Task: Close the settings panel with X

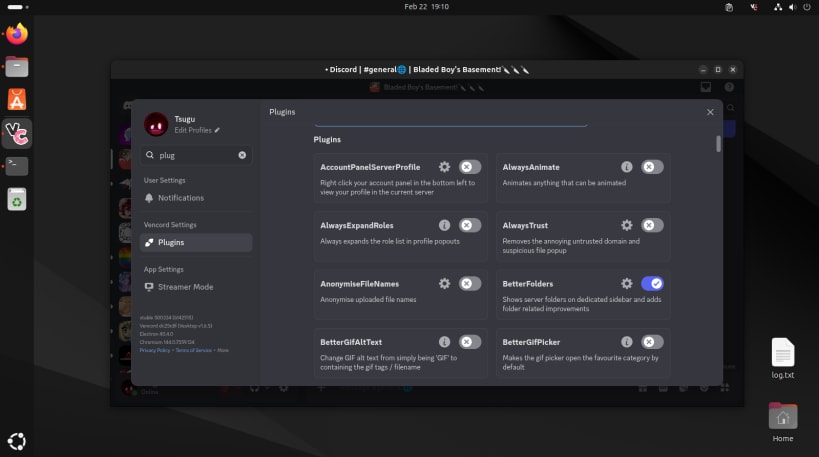Action: pos(710,112)
